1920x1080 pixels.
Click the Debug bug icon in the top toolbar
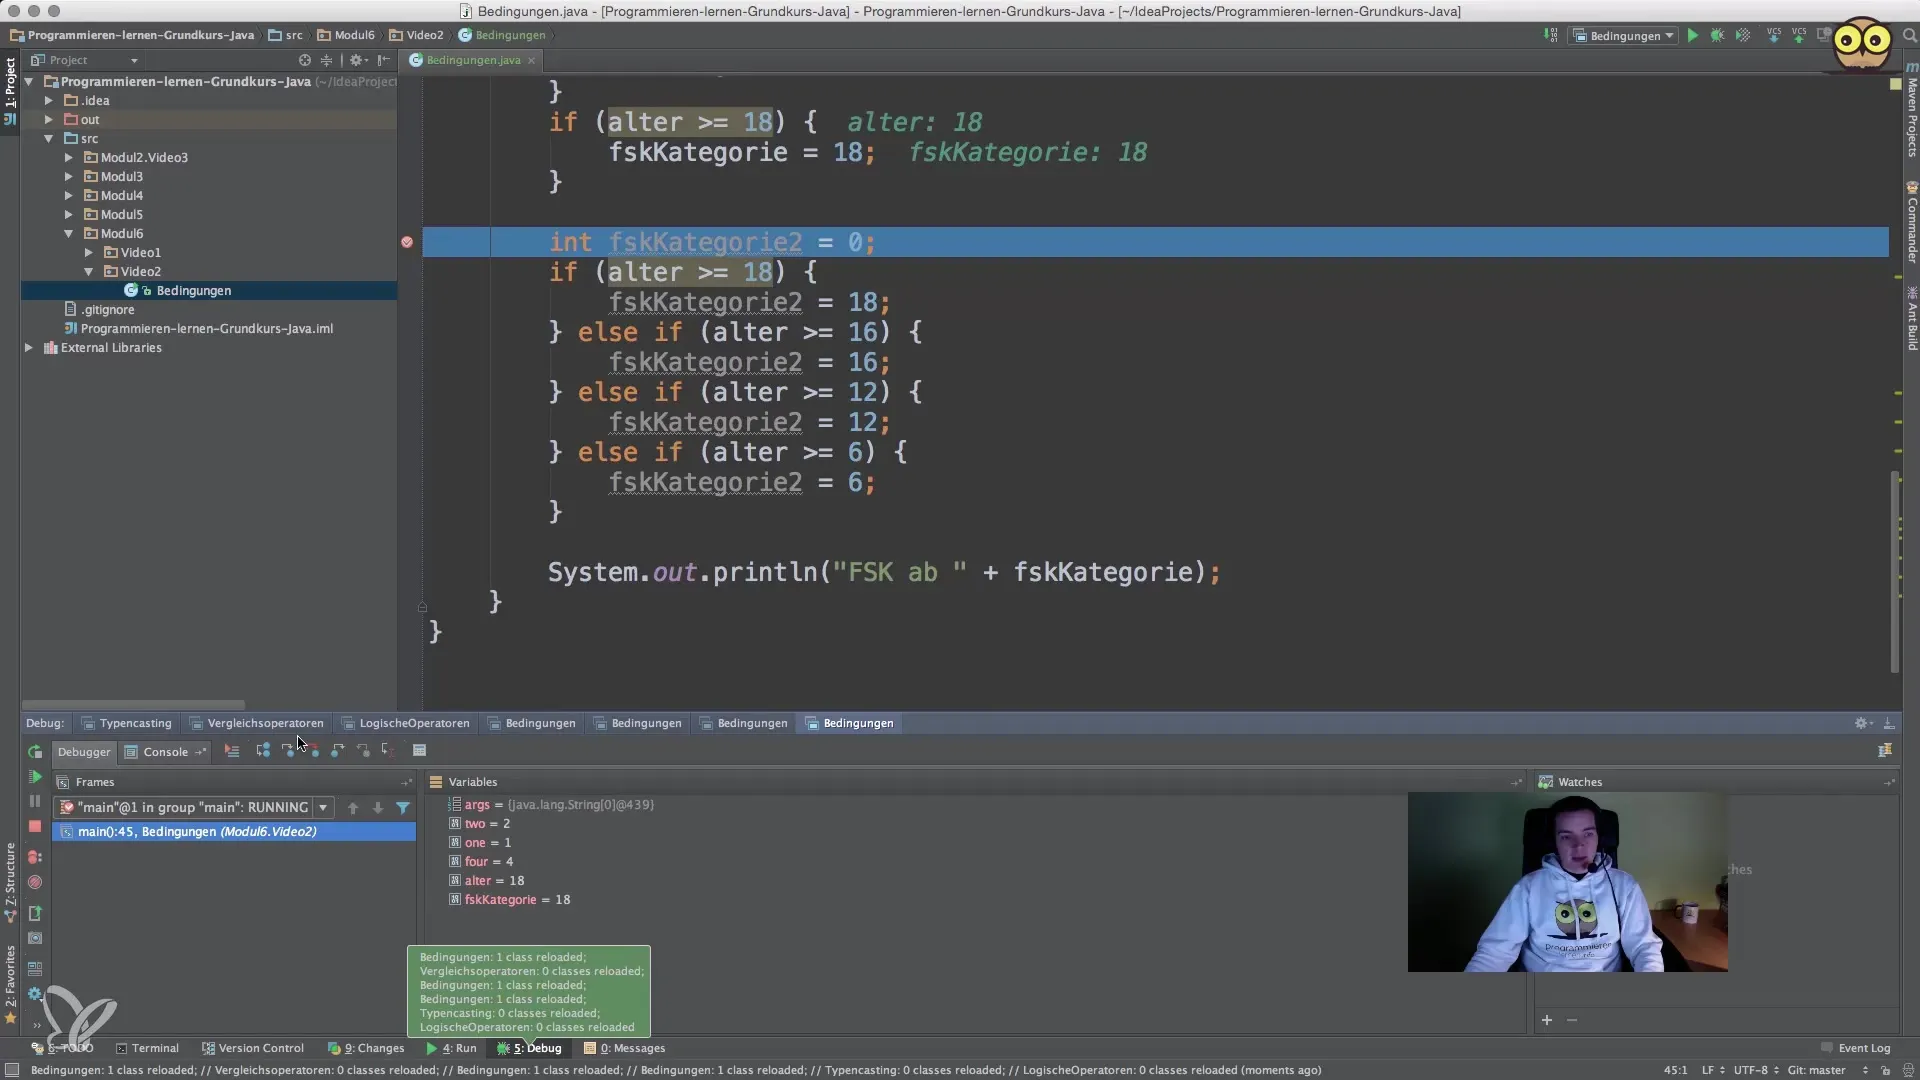point(1717,35)
